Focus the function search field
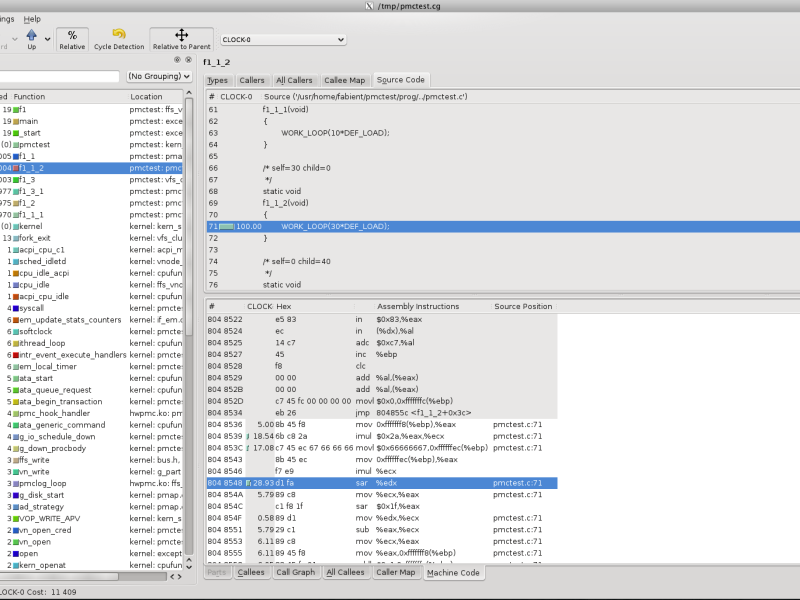 (x=59, y=76)
